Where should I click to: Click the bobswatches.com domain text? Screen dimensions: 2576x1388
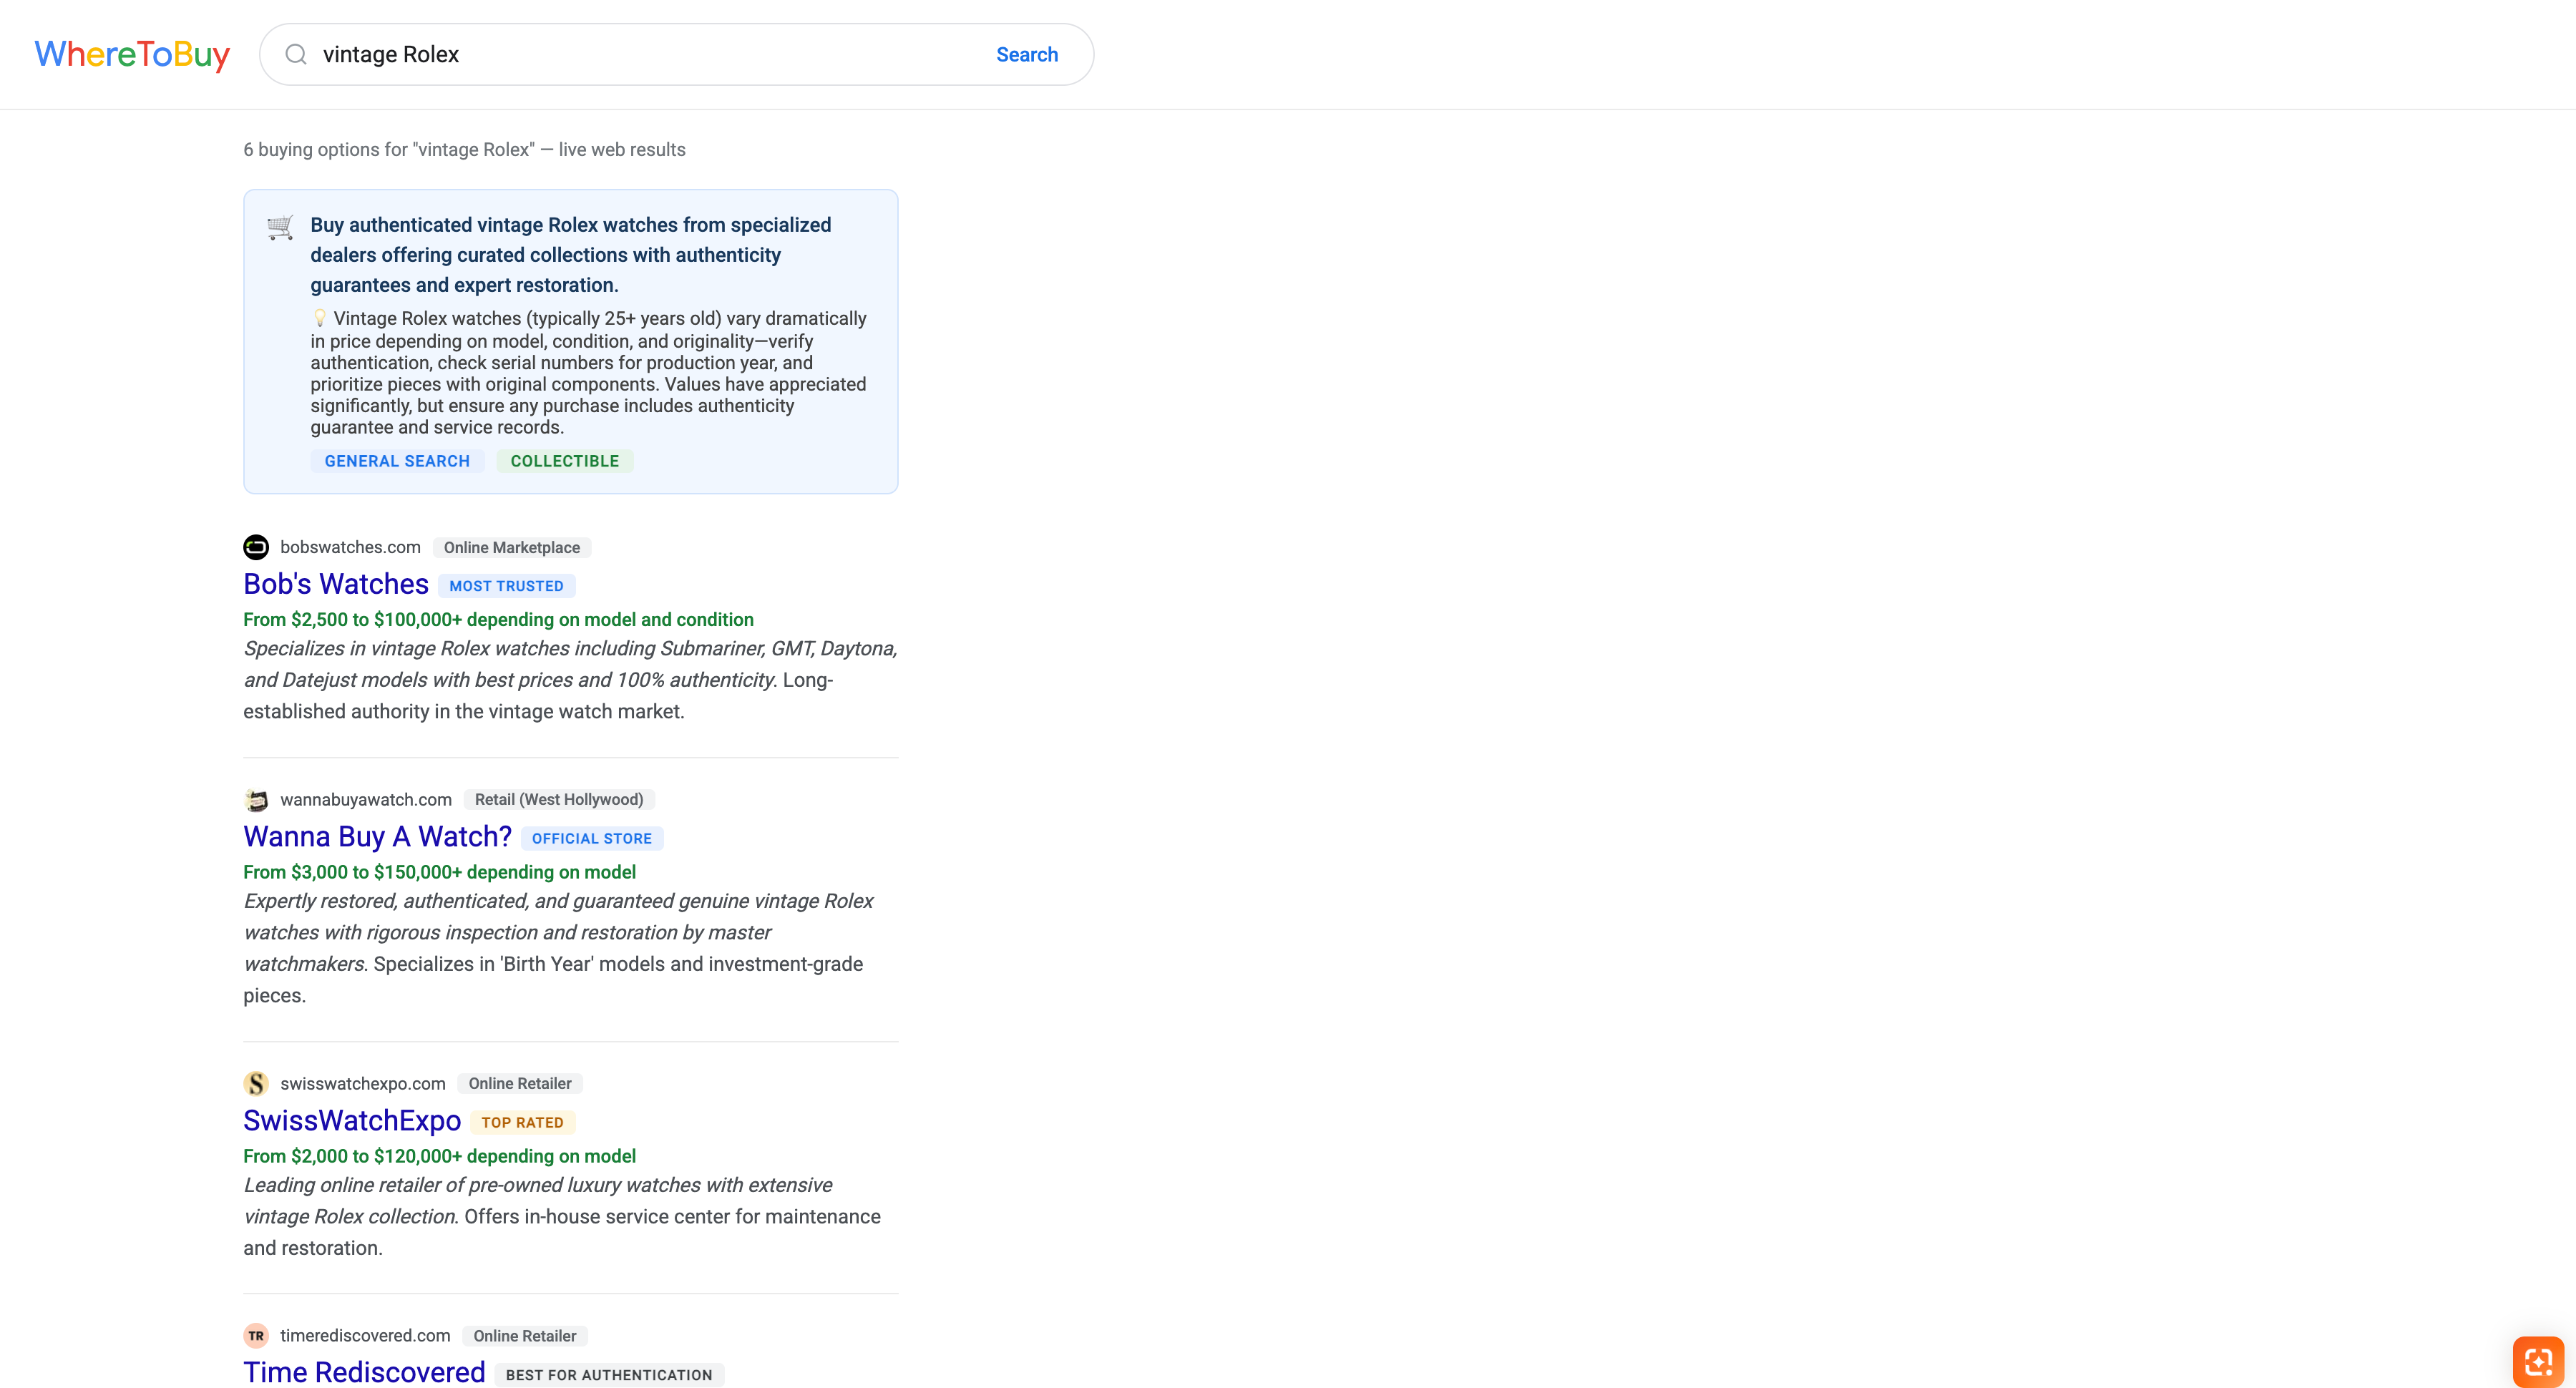[350, 547]
